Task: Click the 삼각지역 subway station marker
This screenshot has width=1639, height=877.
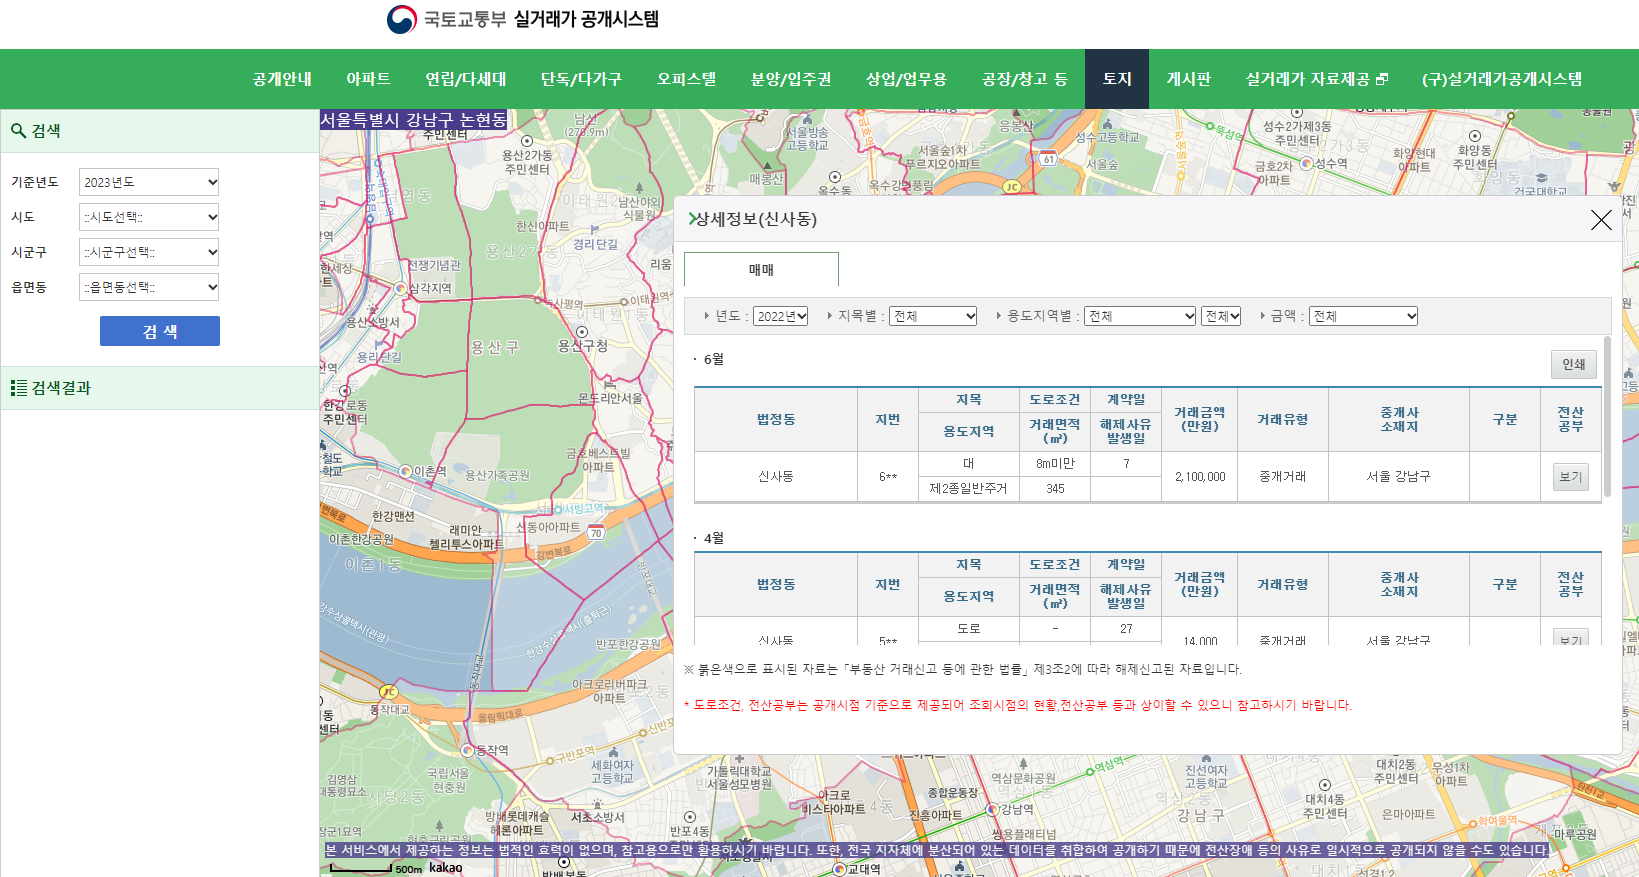Action: (x=401, y=288)
